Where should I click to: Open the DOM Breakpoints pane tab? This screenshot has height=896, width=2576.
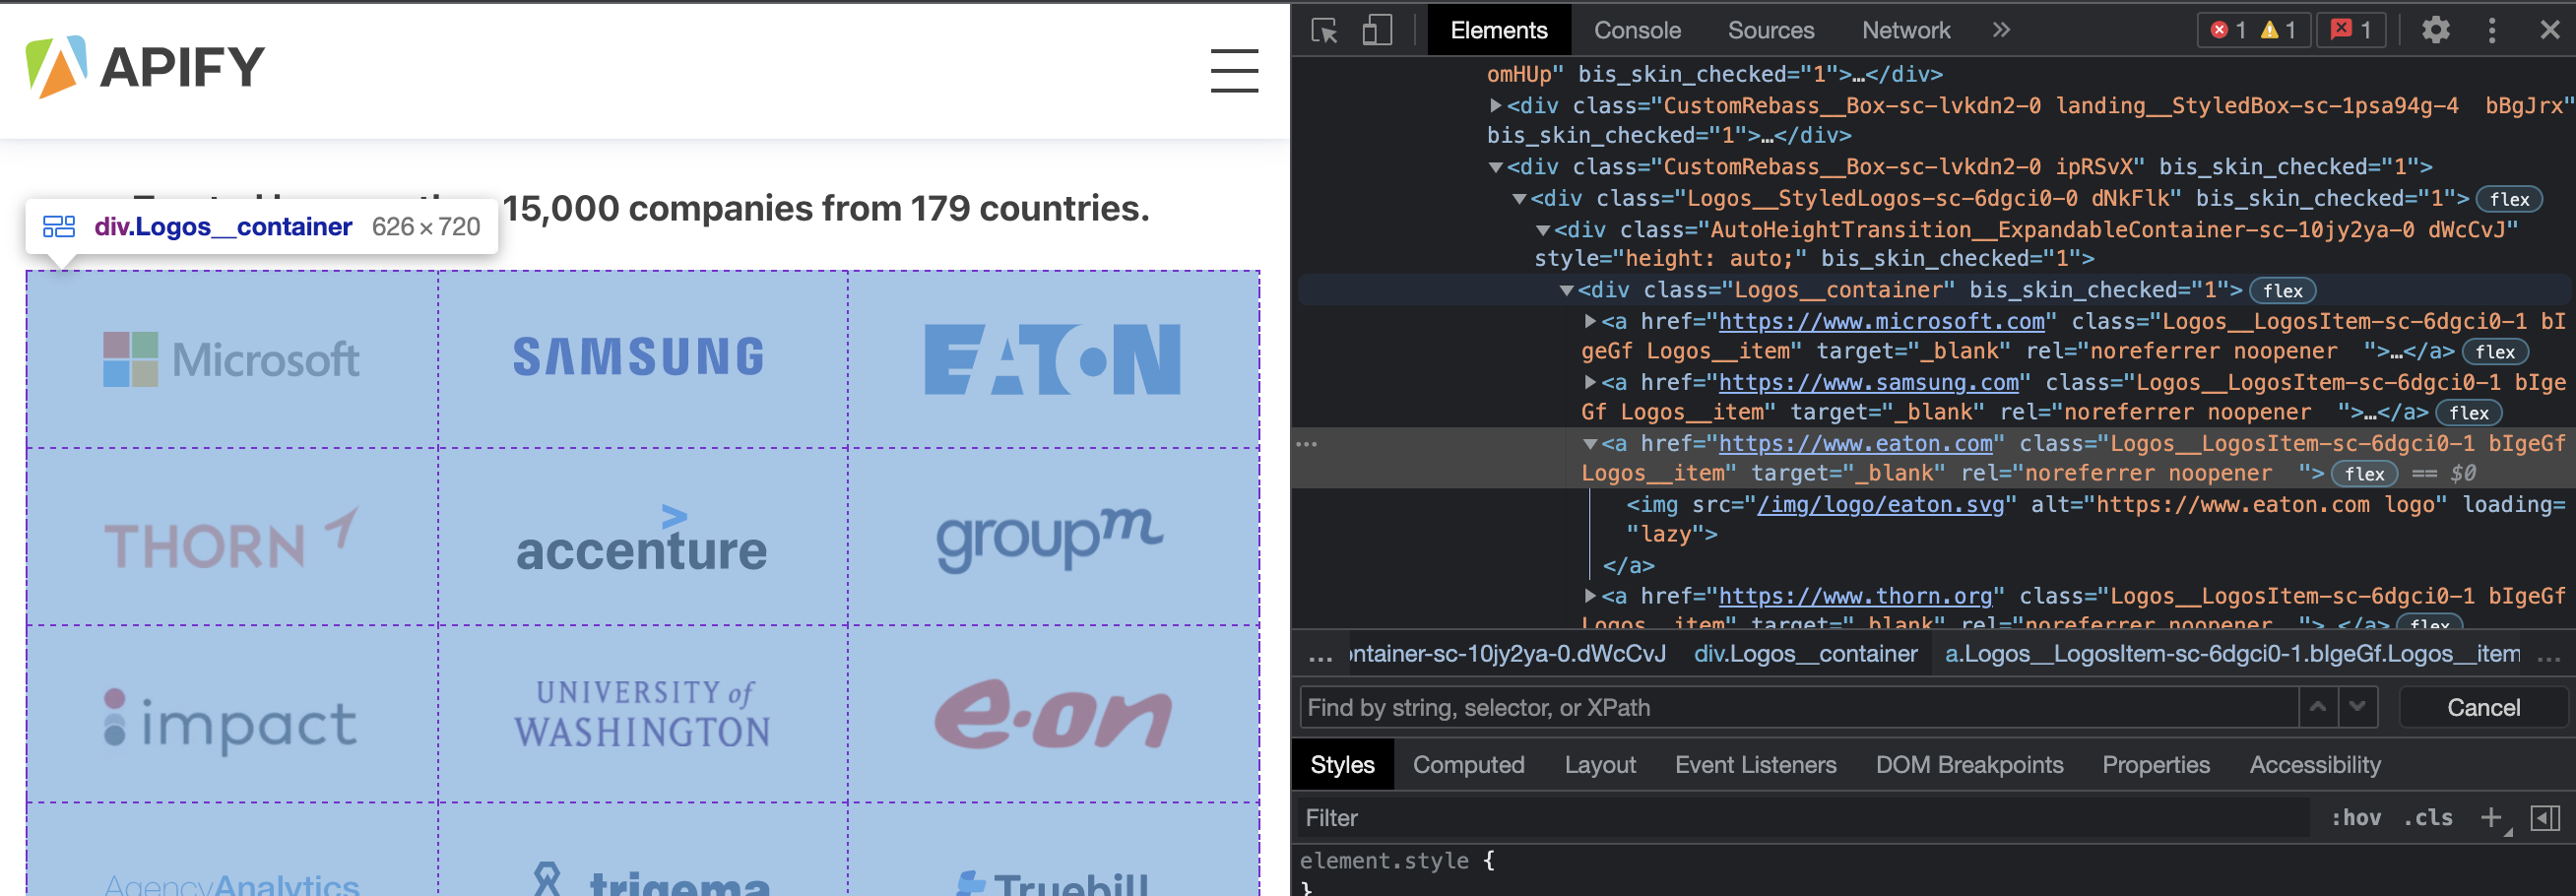click(1969, 765)
